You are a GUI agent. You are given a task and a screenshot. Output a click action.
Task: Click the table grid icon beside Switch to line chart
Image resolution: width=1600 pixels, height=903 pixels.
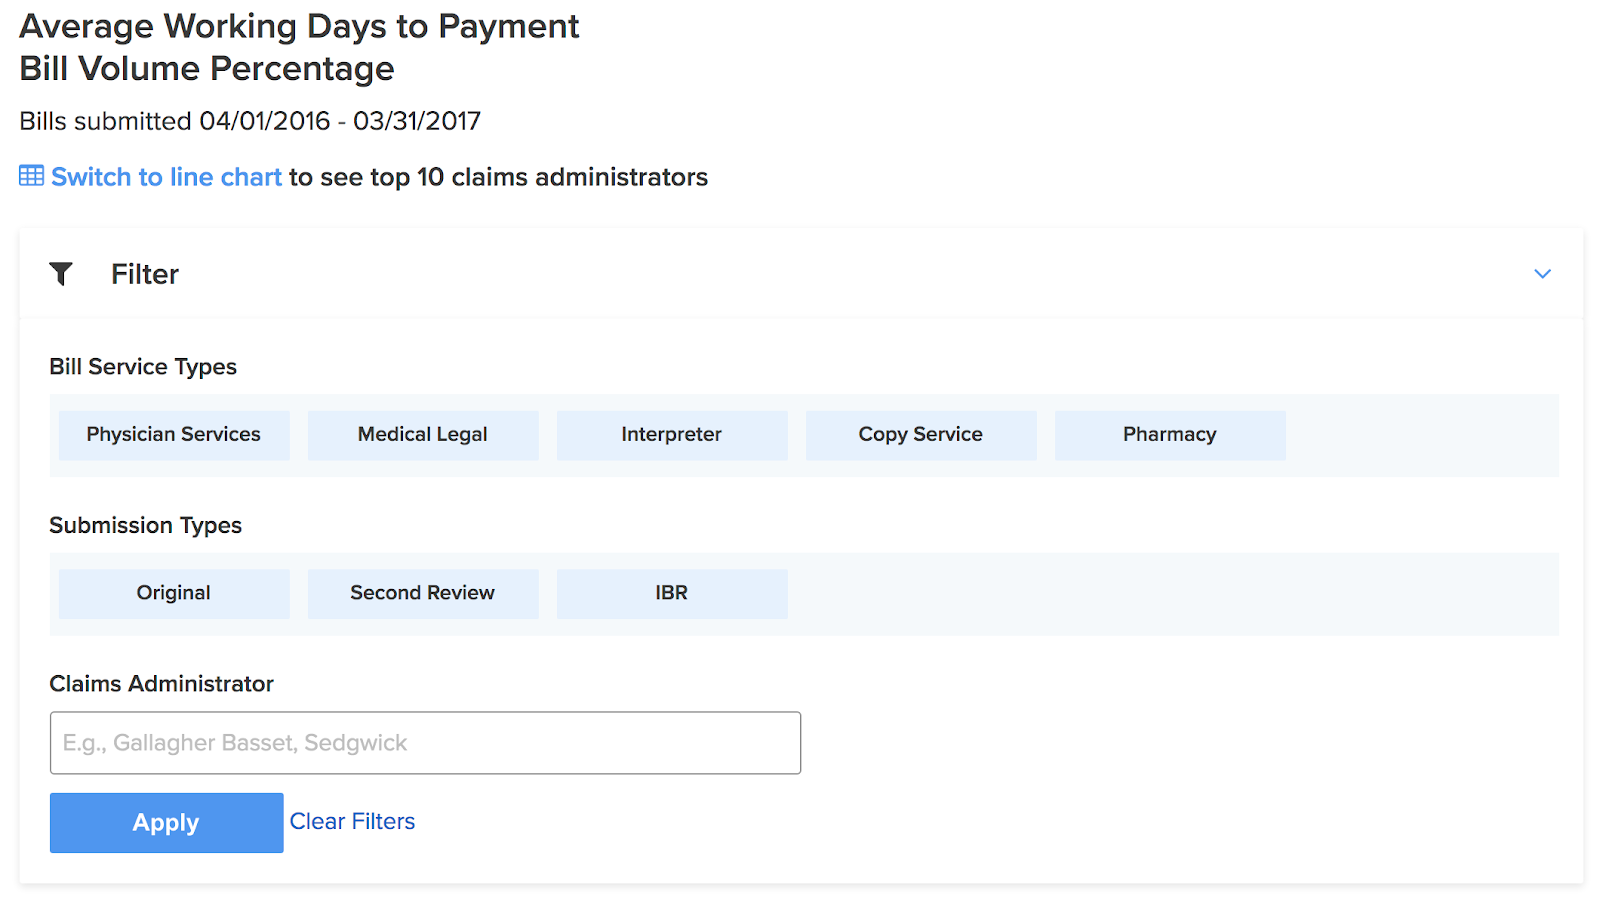[x=31, y=176]
